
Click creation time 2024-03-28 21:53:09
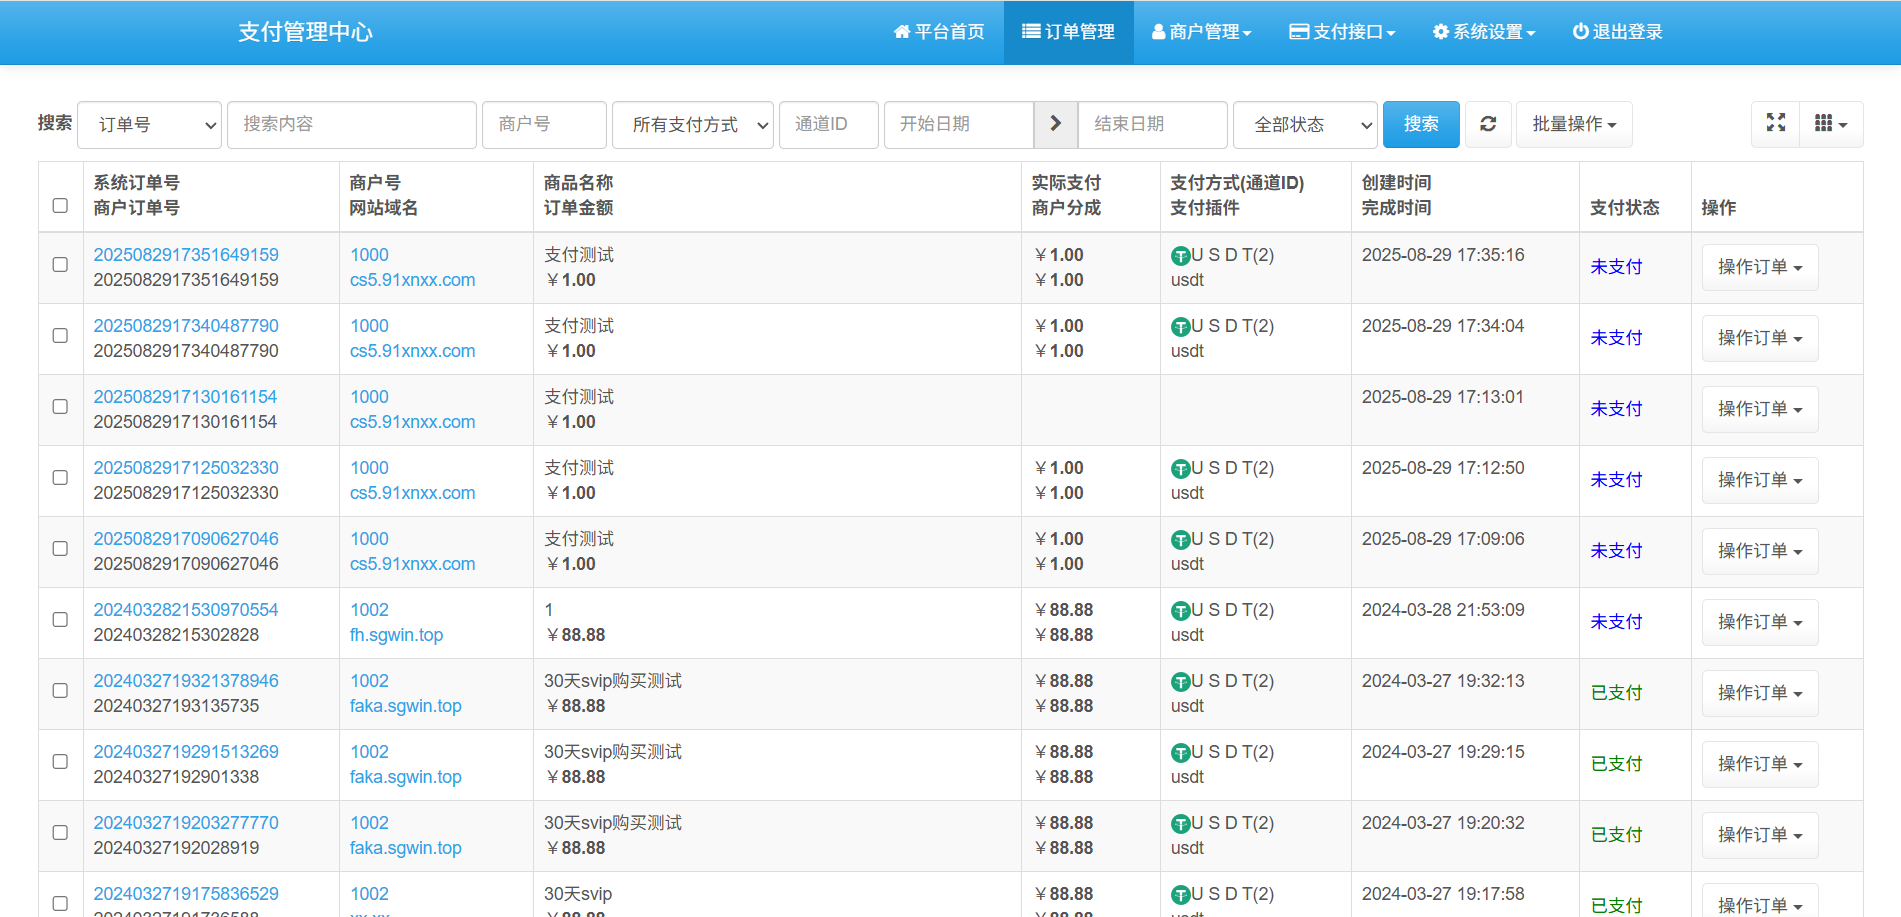(1443, 610)
